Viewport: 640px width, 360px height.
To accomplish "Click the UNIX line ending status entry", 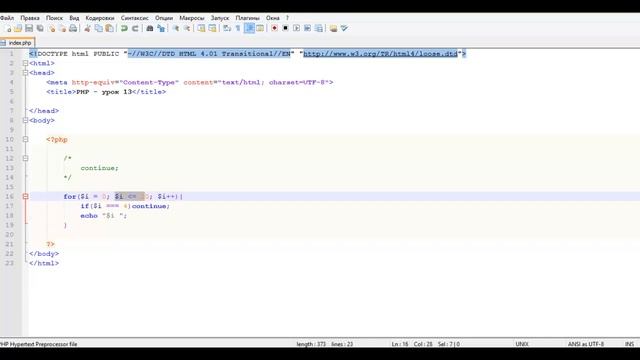I will coord(522,344).
